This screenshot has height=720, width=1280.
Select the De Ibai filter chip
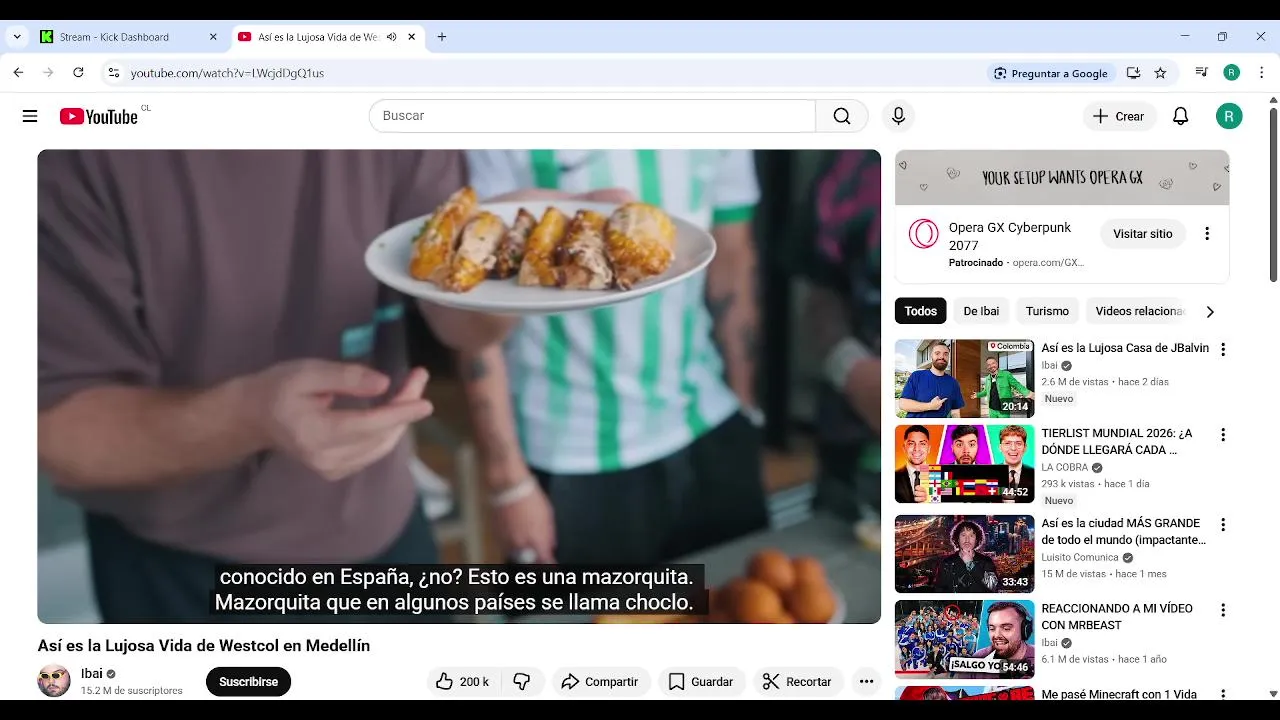(981, 311)
